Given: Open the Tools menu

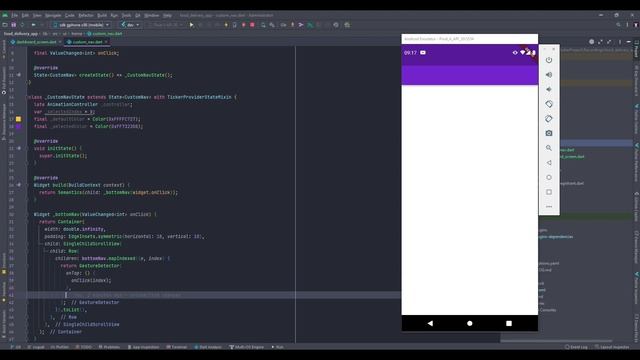Looking at the screenshot, I should (x=127, y=16).
